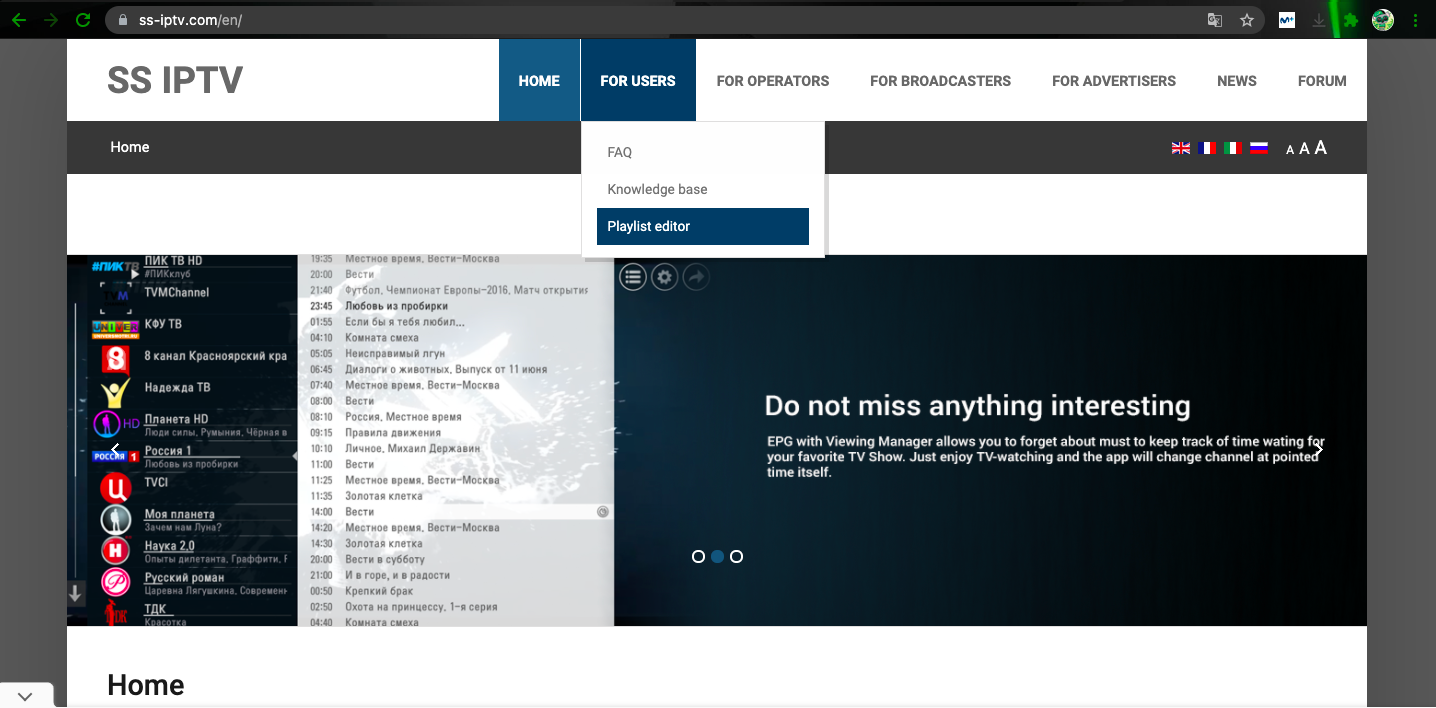Open the Chrome extensions puzzle icon

pyautogui.click(x=1351, y=20)
